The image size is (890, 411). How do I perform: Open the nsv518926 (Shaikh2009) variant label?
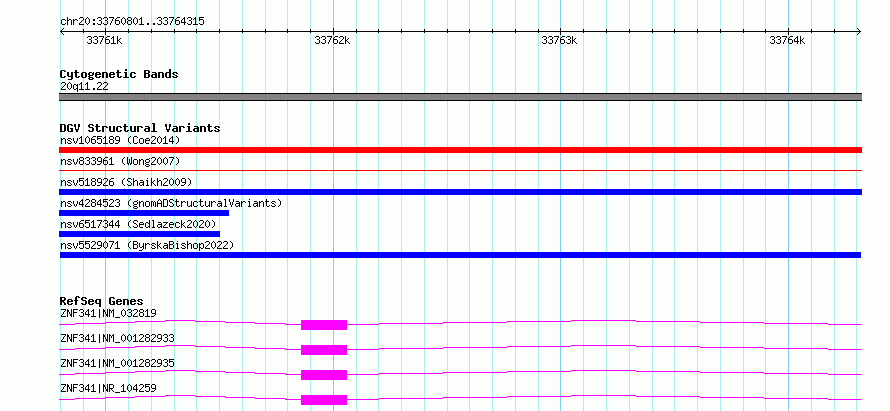(x=126, y=182)
